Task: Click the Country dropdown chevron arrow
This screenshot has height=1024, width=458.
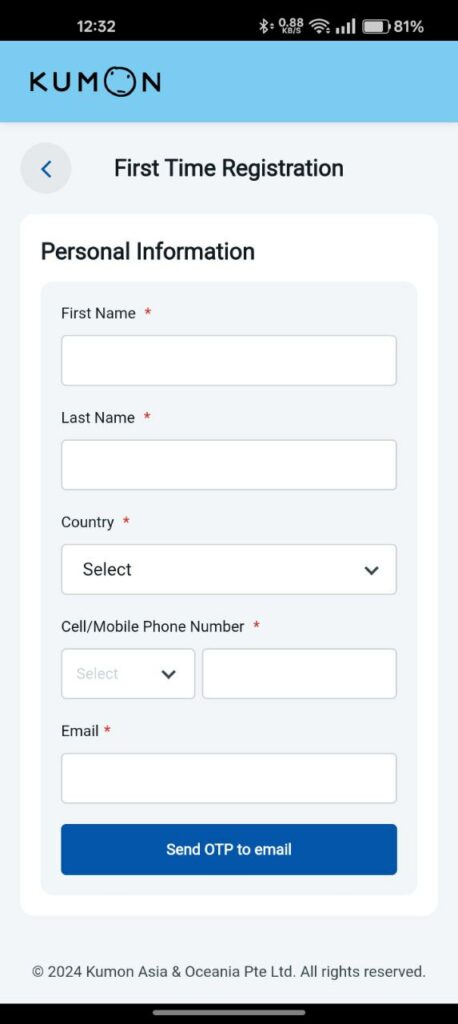Action: point(371,570)
